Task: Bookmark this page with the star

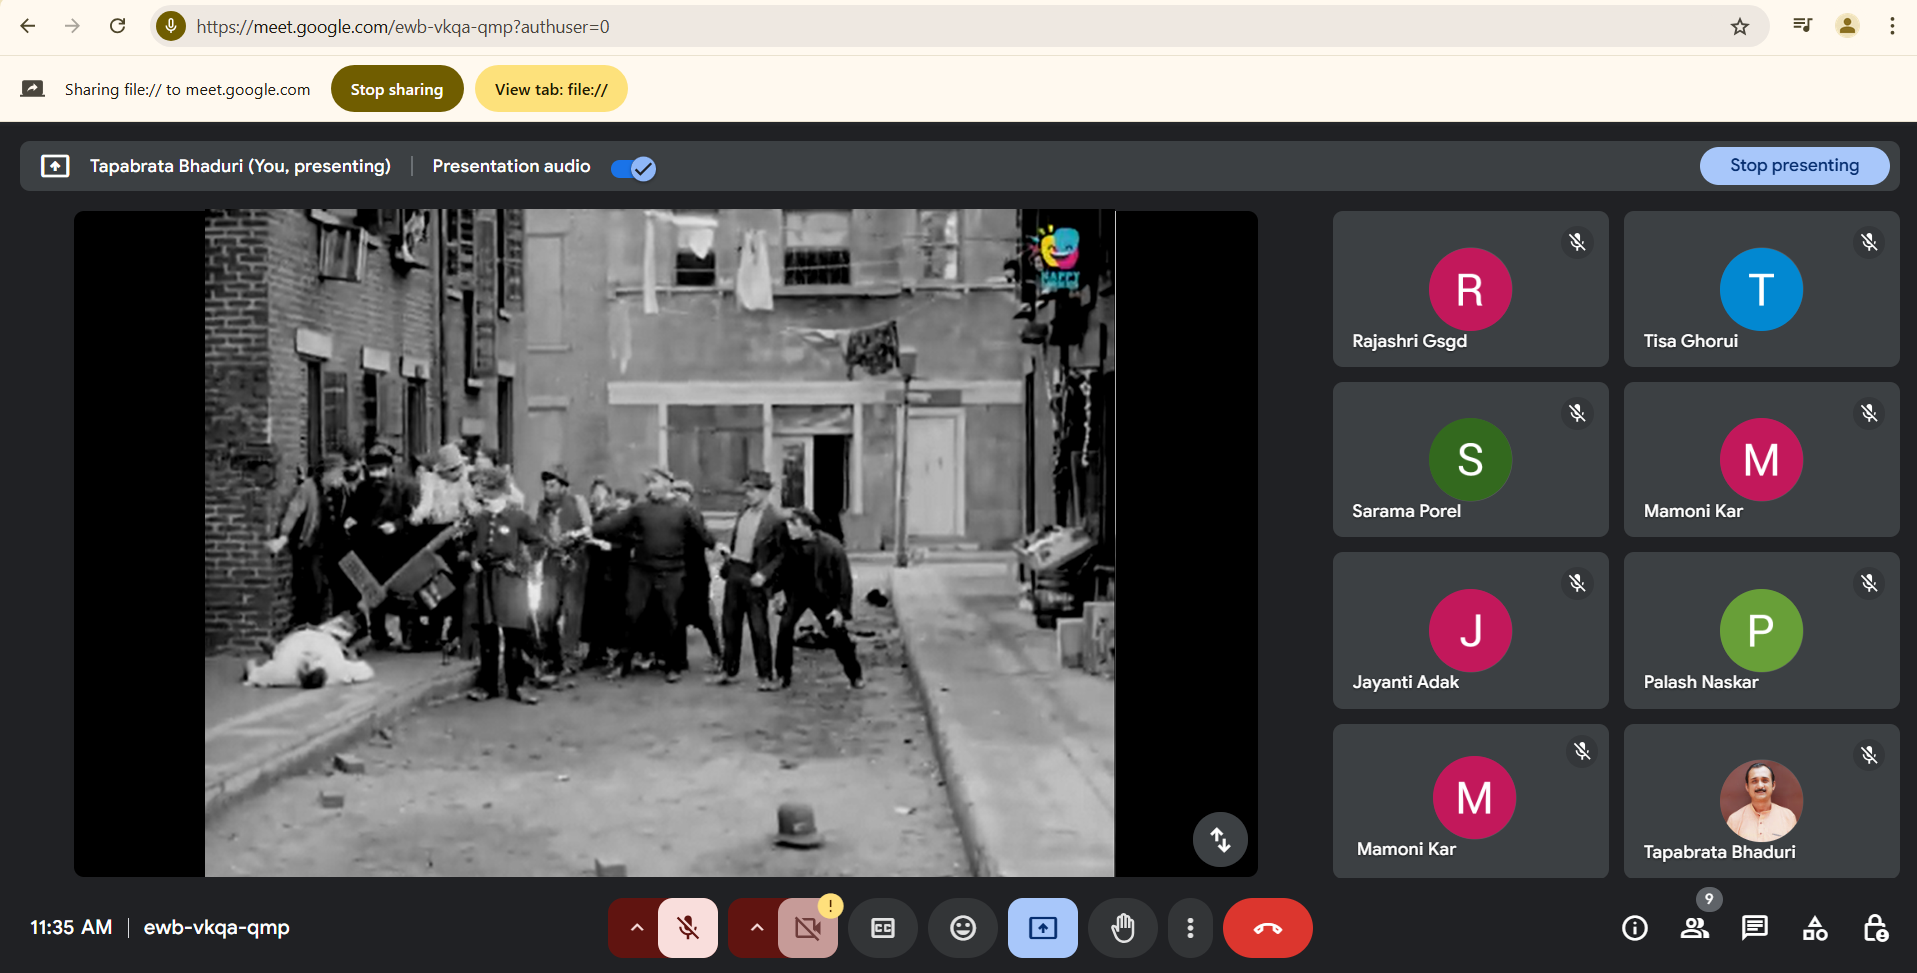Action: pos(1740,26)
